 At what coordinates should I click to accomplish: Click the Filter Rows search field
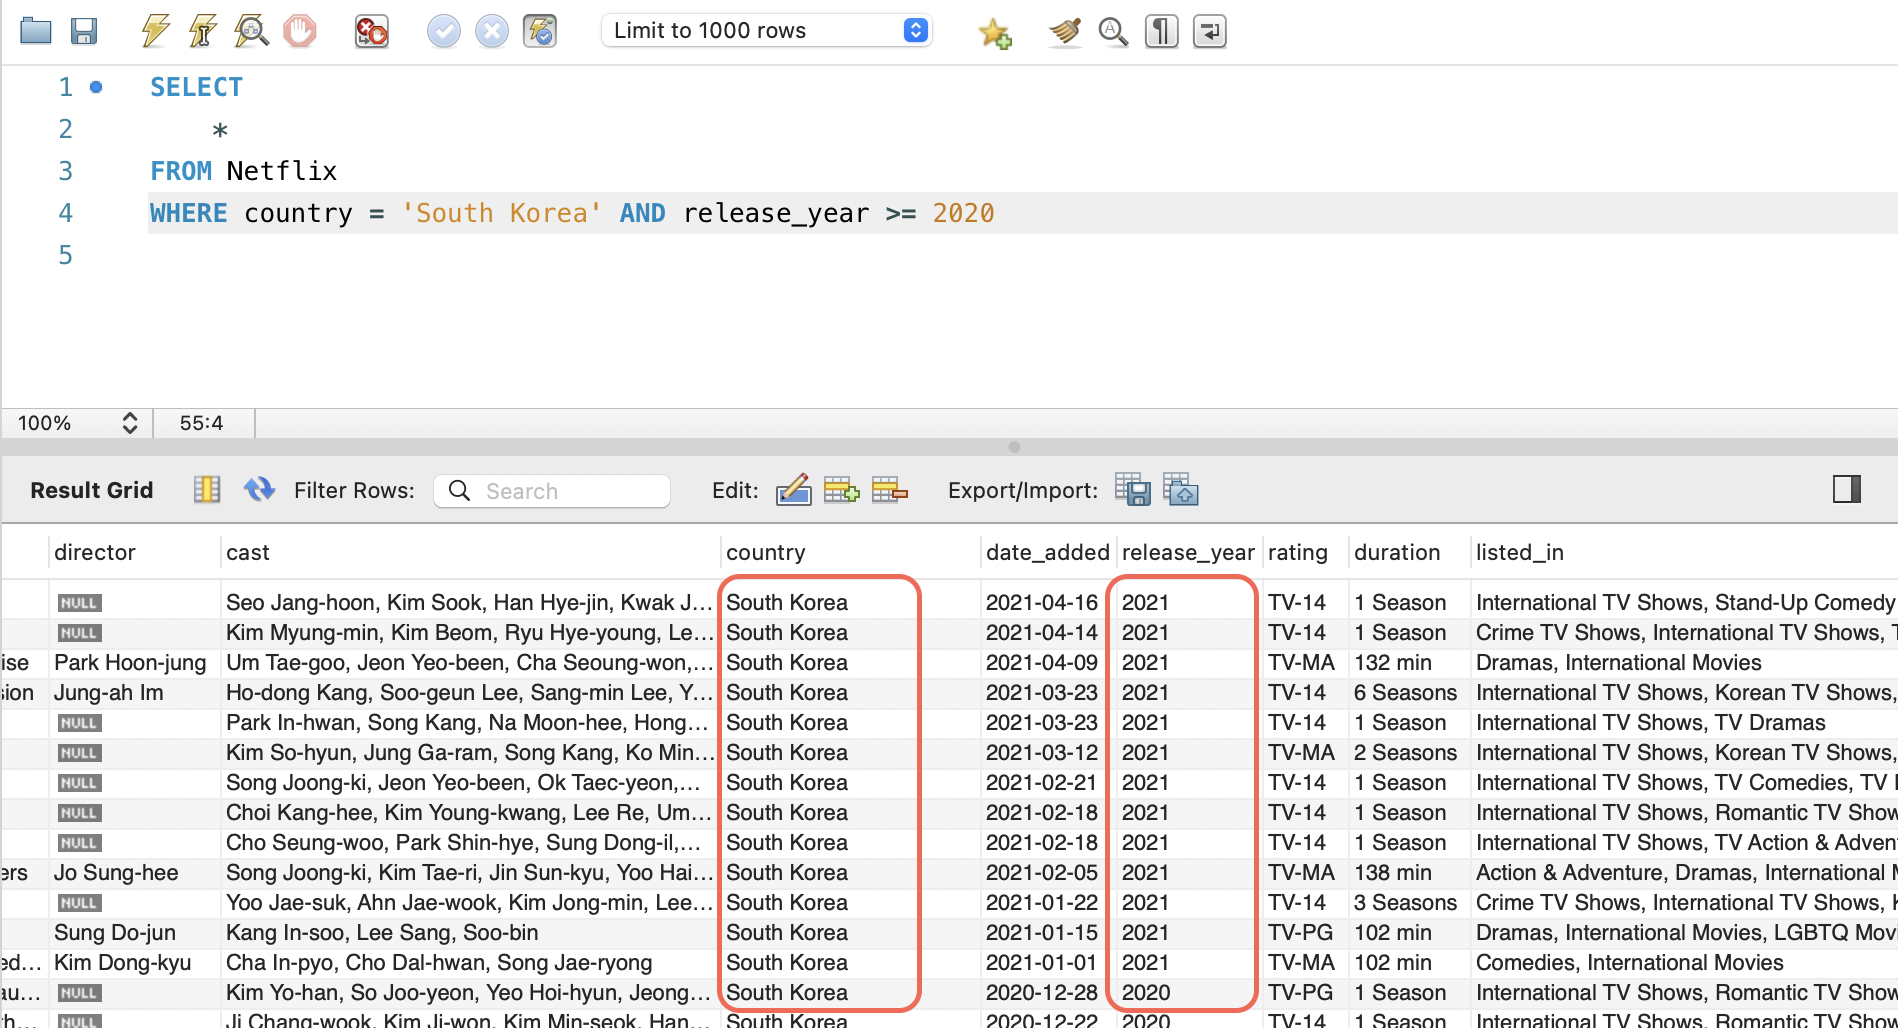pos(552,491)
